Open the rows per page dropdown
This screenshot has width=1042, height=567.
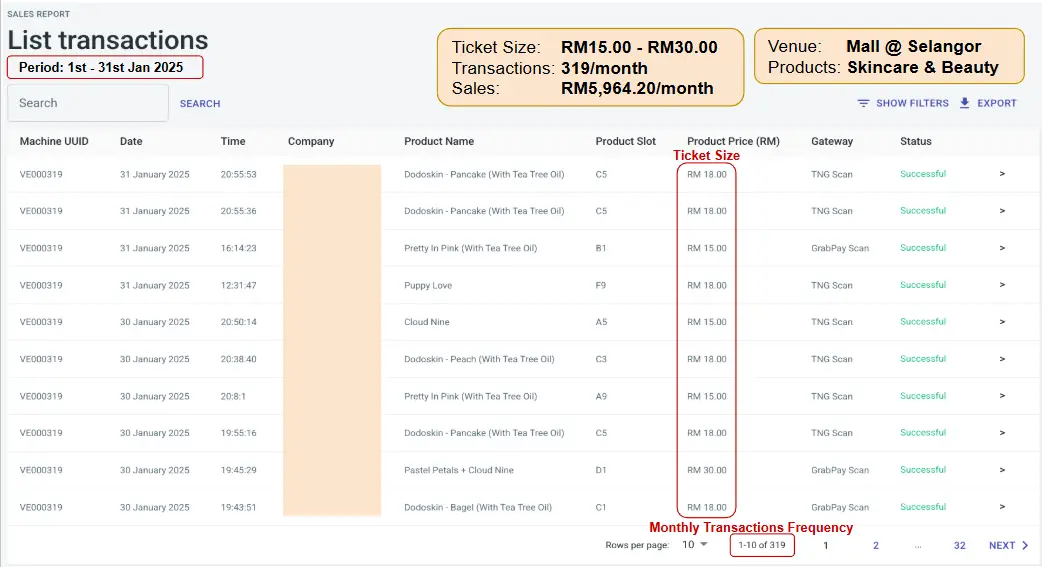click(x=695, y=545)
